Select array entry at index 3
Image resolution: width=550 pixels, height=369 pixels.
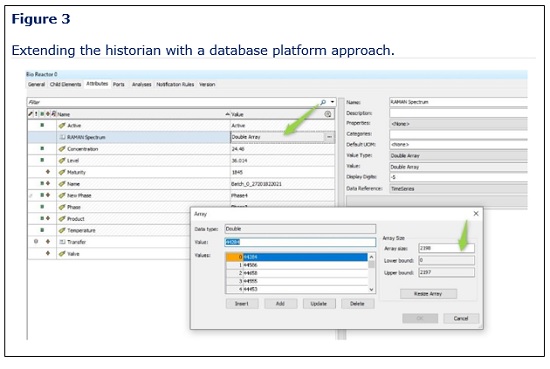[x=297, y=281]
